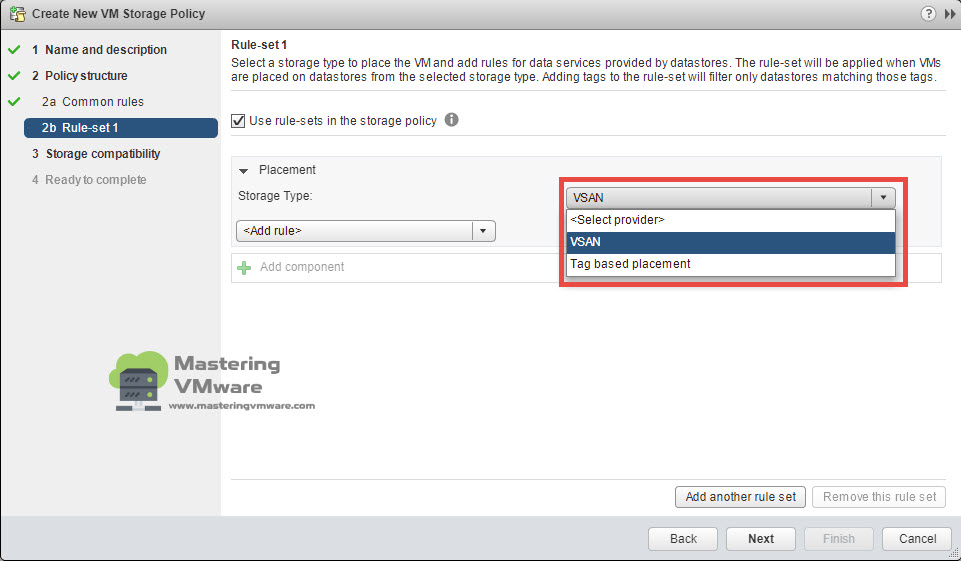This screenshot has height=561, width=961.
Task: Open the Add rule dropdown
Action: click(x=365, y=231)
